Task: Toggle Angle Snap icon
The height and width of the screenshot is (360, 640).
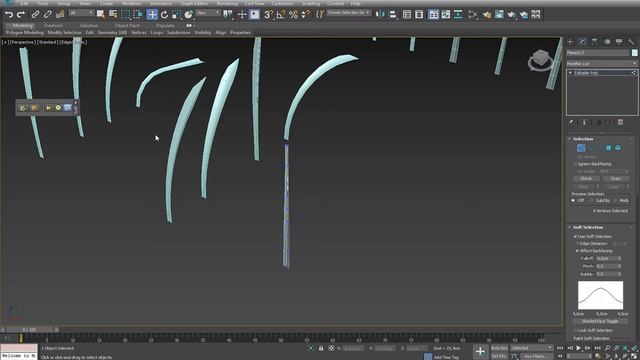Action: pyautogui.click(x=281, y=15)
